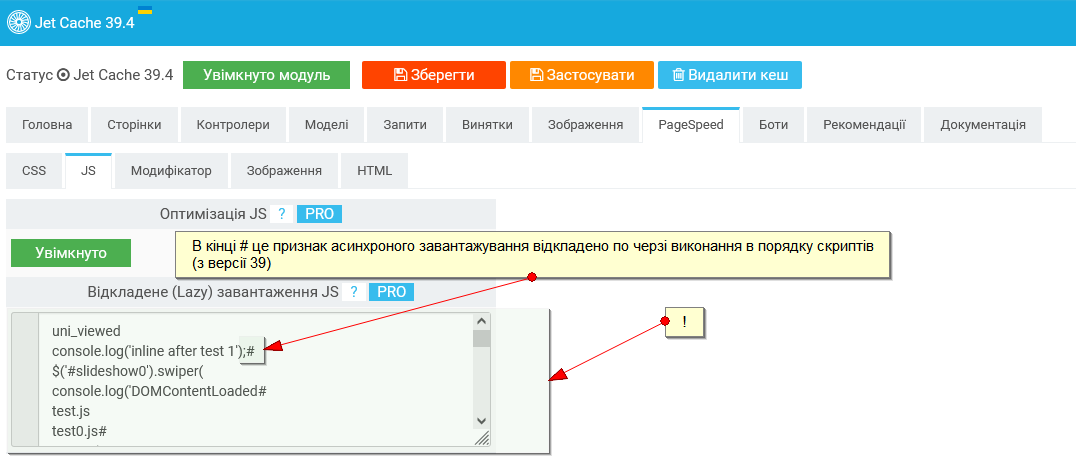Toggle the Увімкнуто switch for JS optimization
This screenshot has width=1076, height=463.
pyautogui.click(x=71, y=253)
